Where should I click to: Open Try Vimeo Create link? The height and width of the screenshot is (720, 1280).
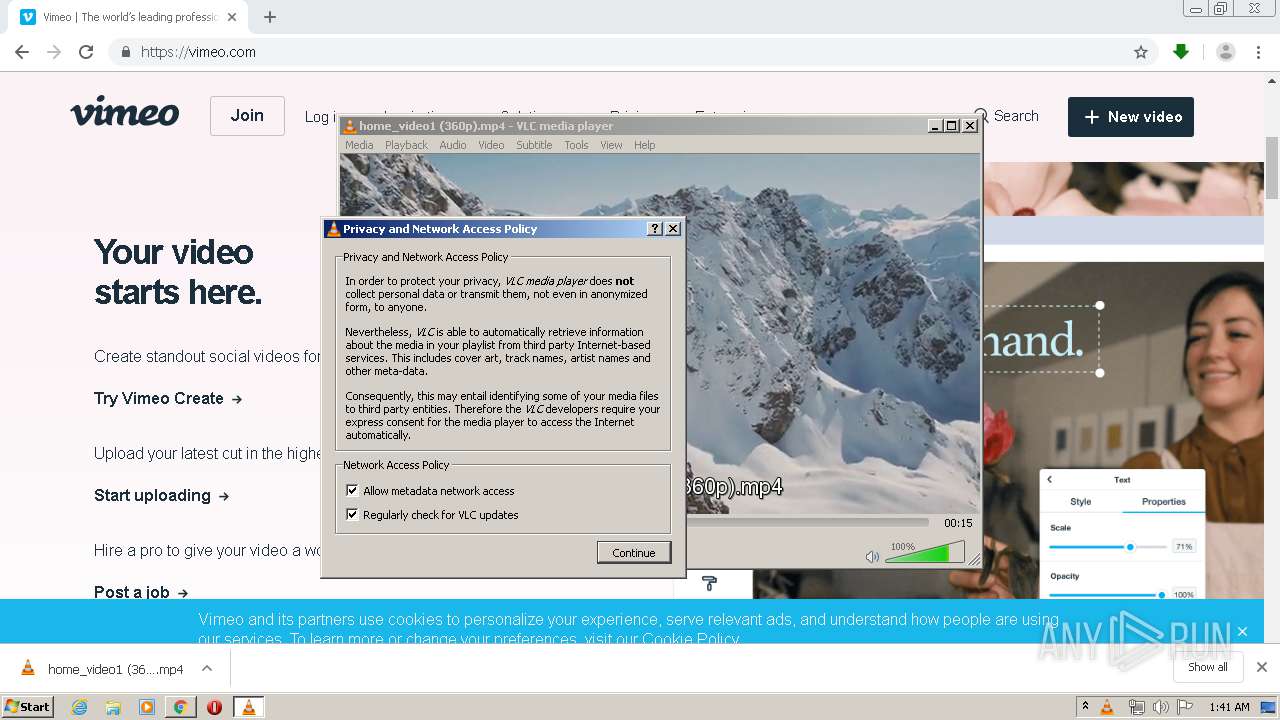pos(168,398)
